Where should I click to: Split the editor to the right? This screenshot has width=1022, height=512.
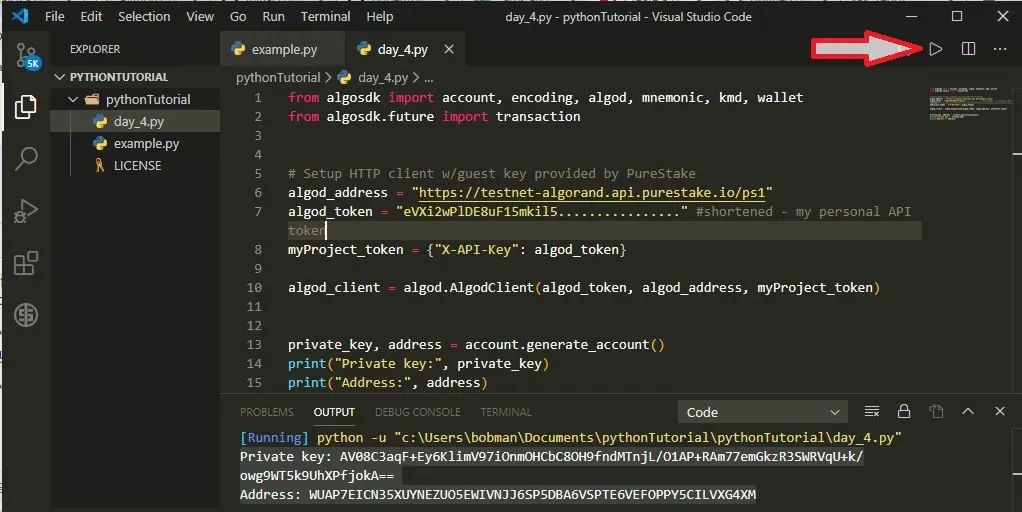click(x=968, y=49)
